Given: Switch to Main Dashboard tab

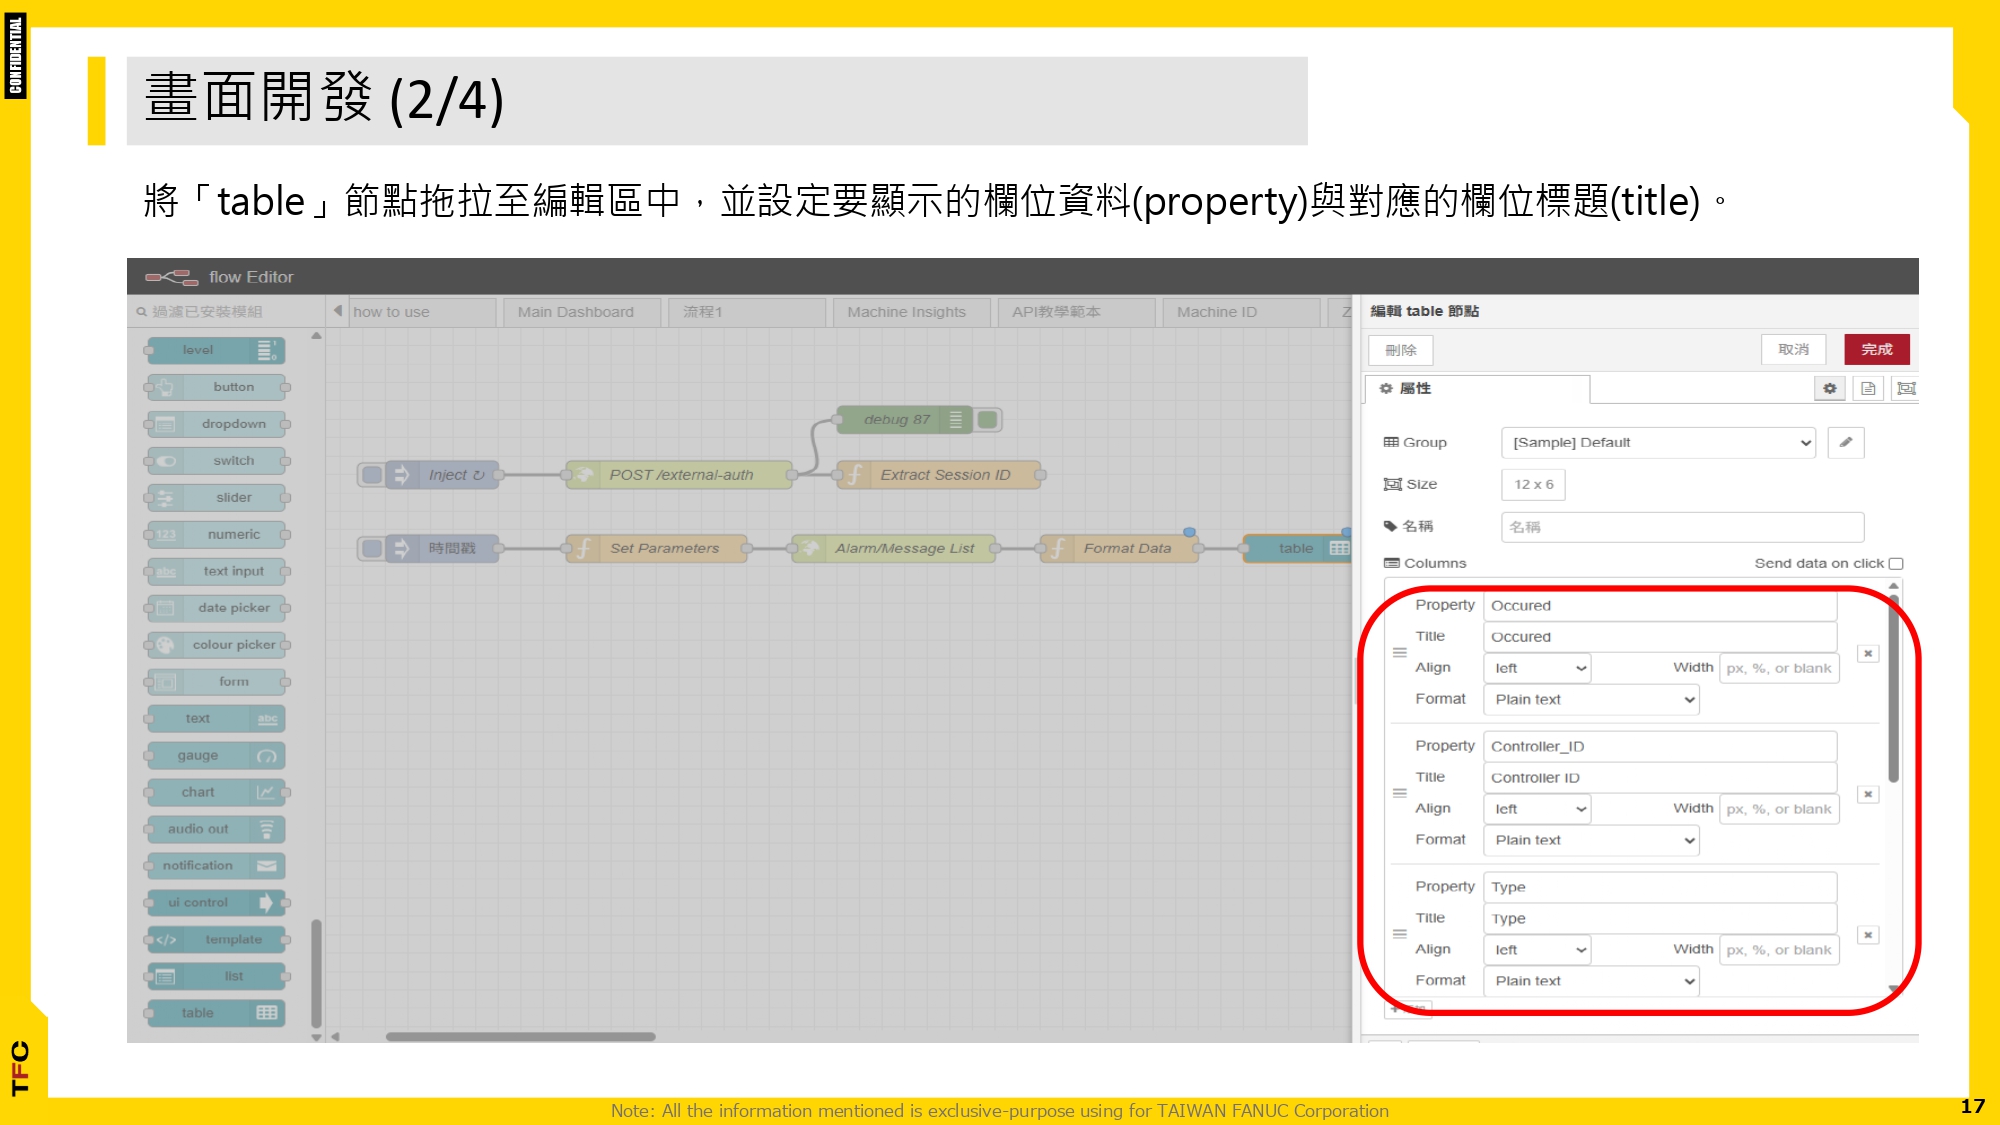Looking at the screenshot, I should point(576,312).
